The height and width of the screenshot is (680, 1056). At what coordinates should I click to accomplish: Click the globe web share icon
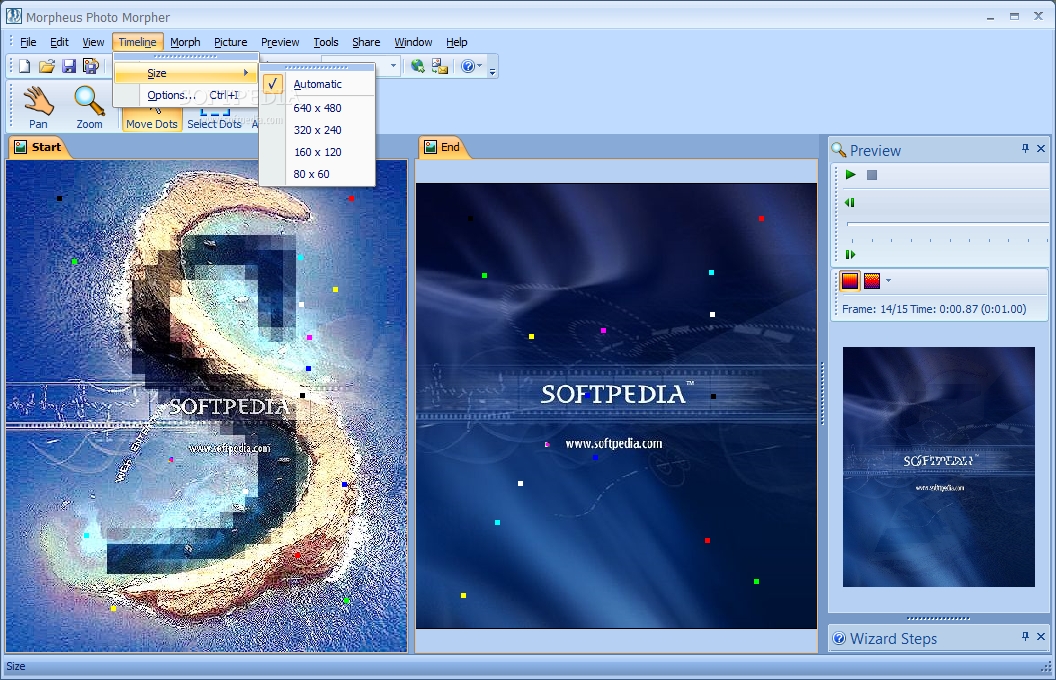(418, 66)
